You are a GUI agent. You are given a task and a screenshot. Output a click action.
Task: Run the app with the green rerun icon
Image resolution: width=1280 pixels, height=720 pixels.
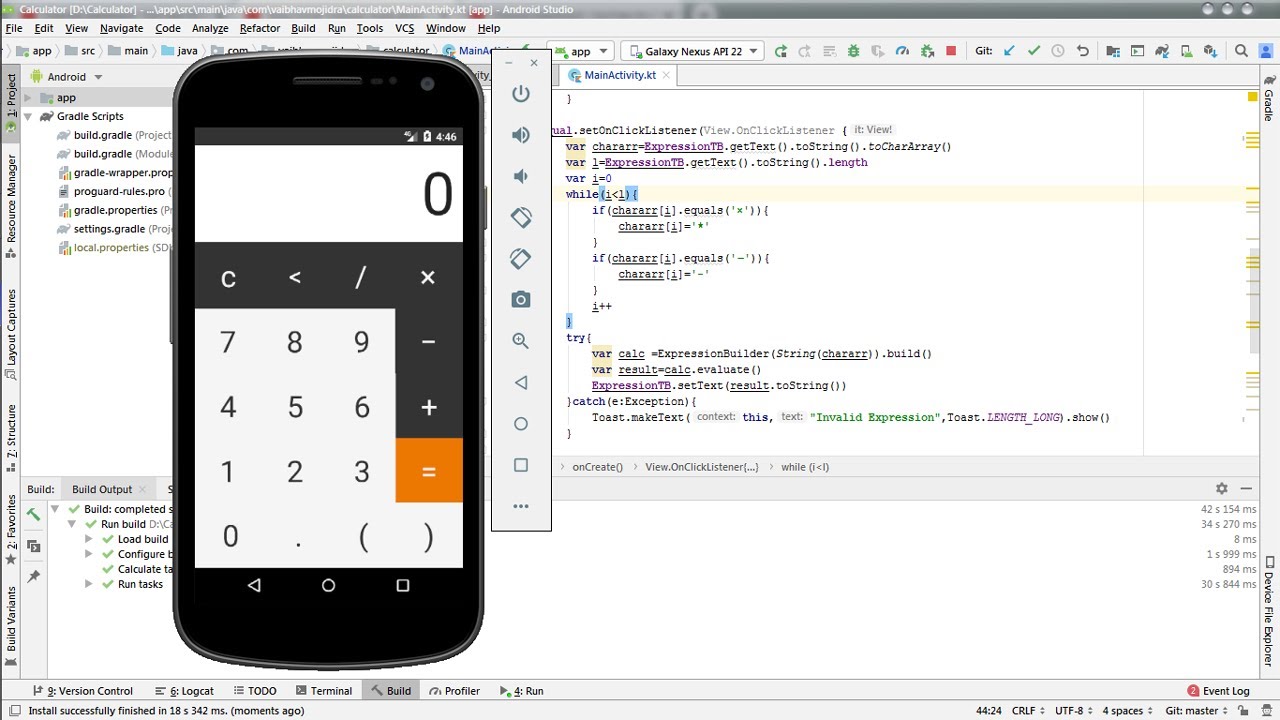[x=780, y=51]
